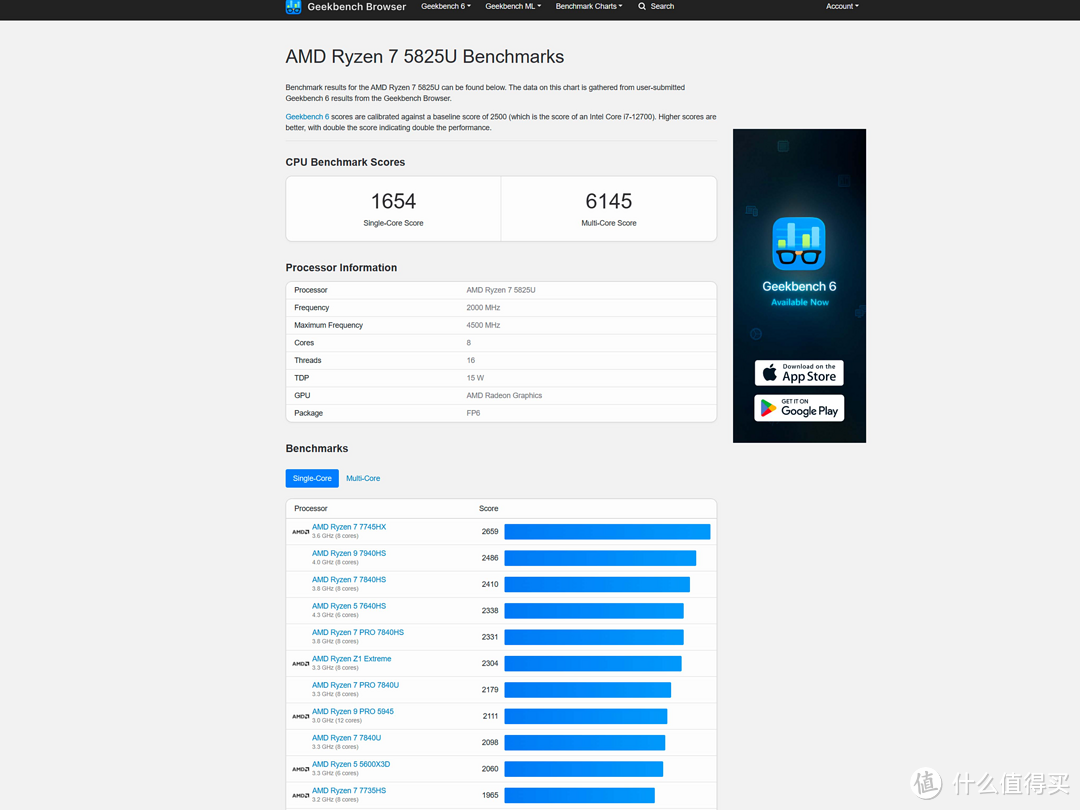Open the Geekbench 6 link in description
Viewport: 1080px width, 810px height.
coord(307,117)
